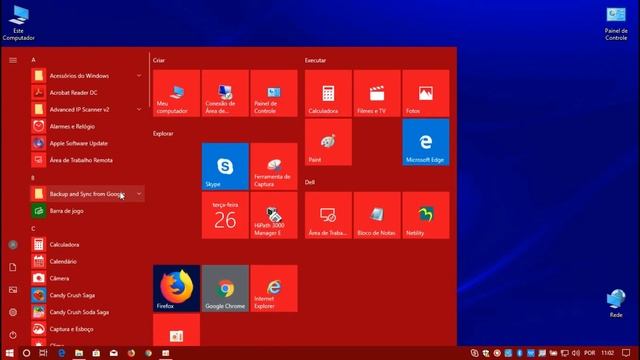Open the Conexão de Área de trabalho tile

(225, 93)
